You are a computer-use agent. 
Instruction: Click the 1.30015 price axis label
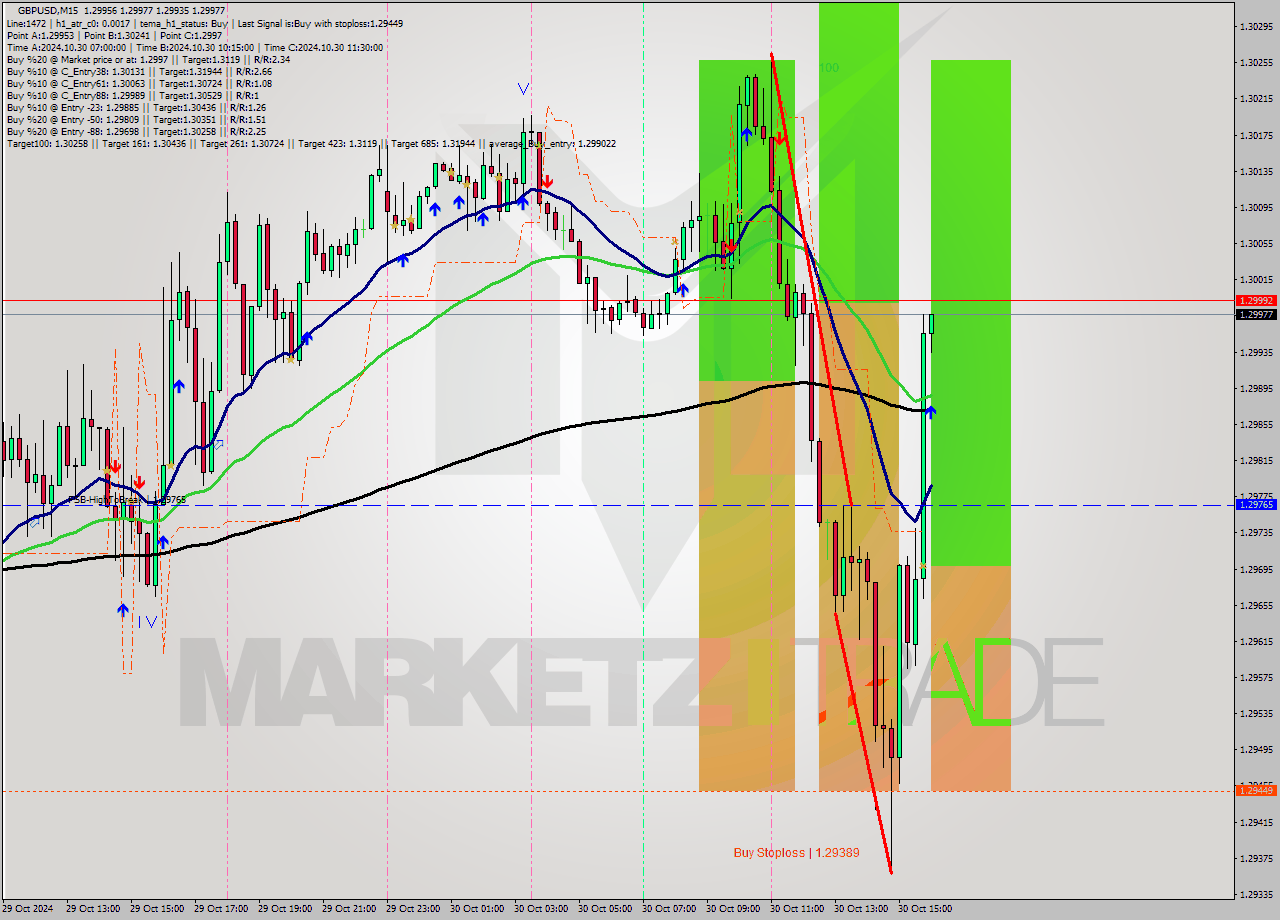1256,279
